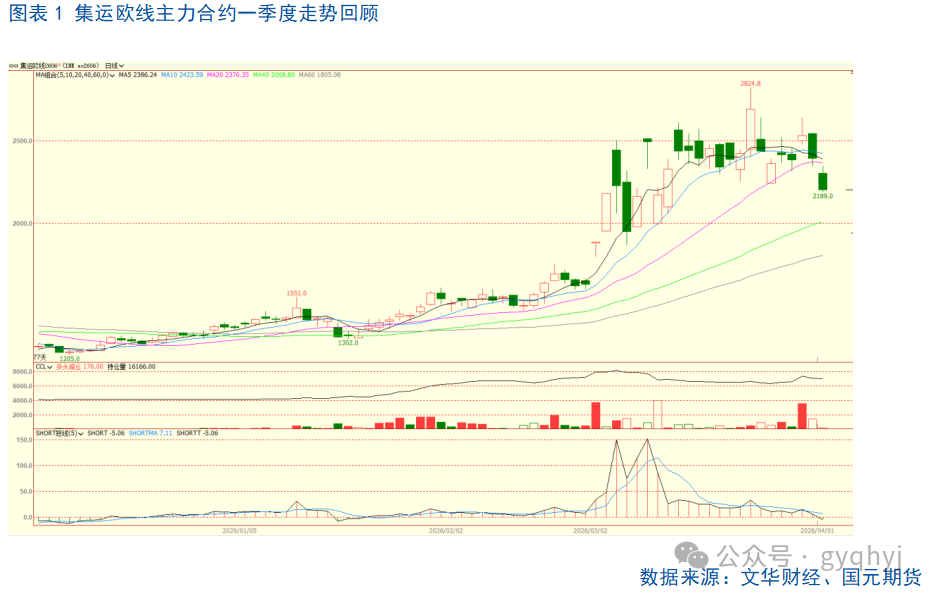931x593 pixels.
Task: Open the 日线 period dropdown
Action: (x=115, y=66)
